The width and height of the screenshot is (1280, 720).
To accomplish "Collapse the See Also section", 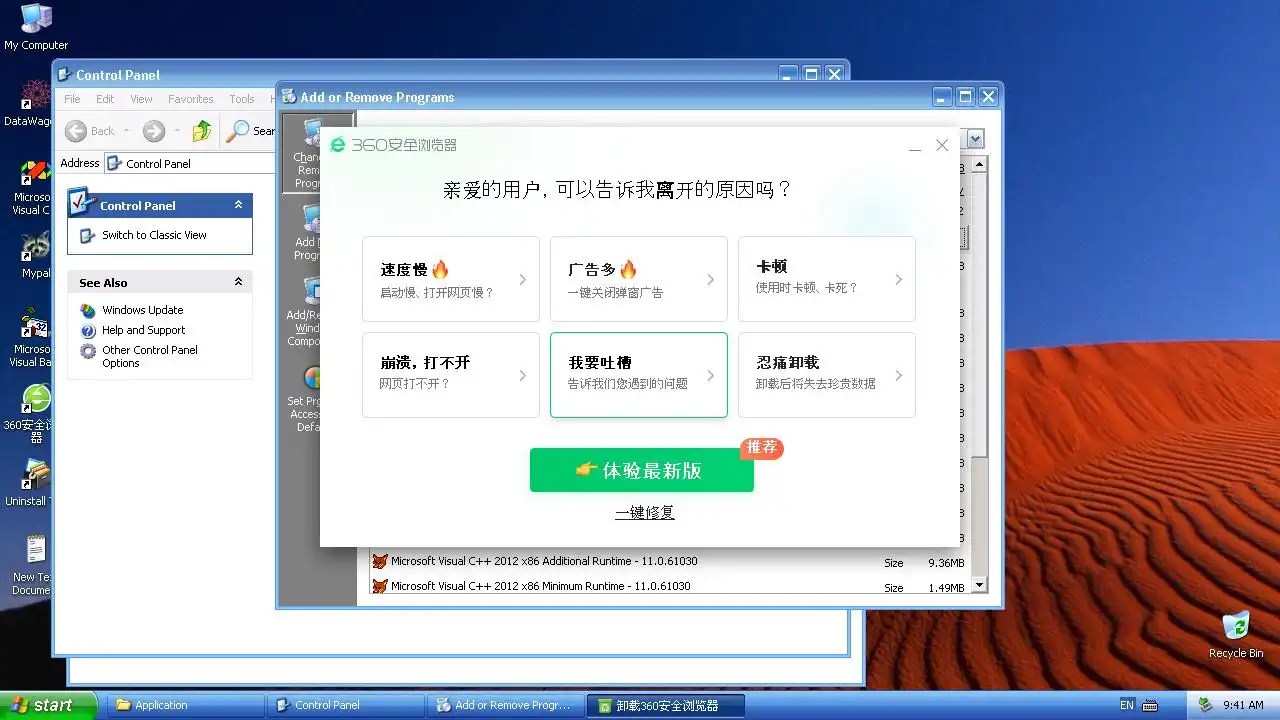I will pyautogui.click(x=238, y=282).
